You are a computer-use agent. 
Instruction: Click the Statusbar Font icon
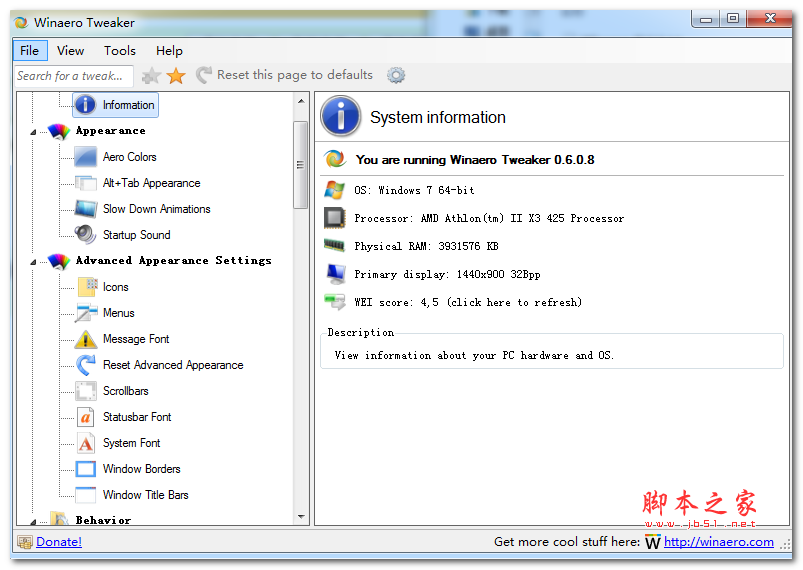pos(86,417)
